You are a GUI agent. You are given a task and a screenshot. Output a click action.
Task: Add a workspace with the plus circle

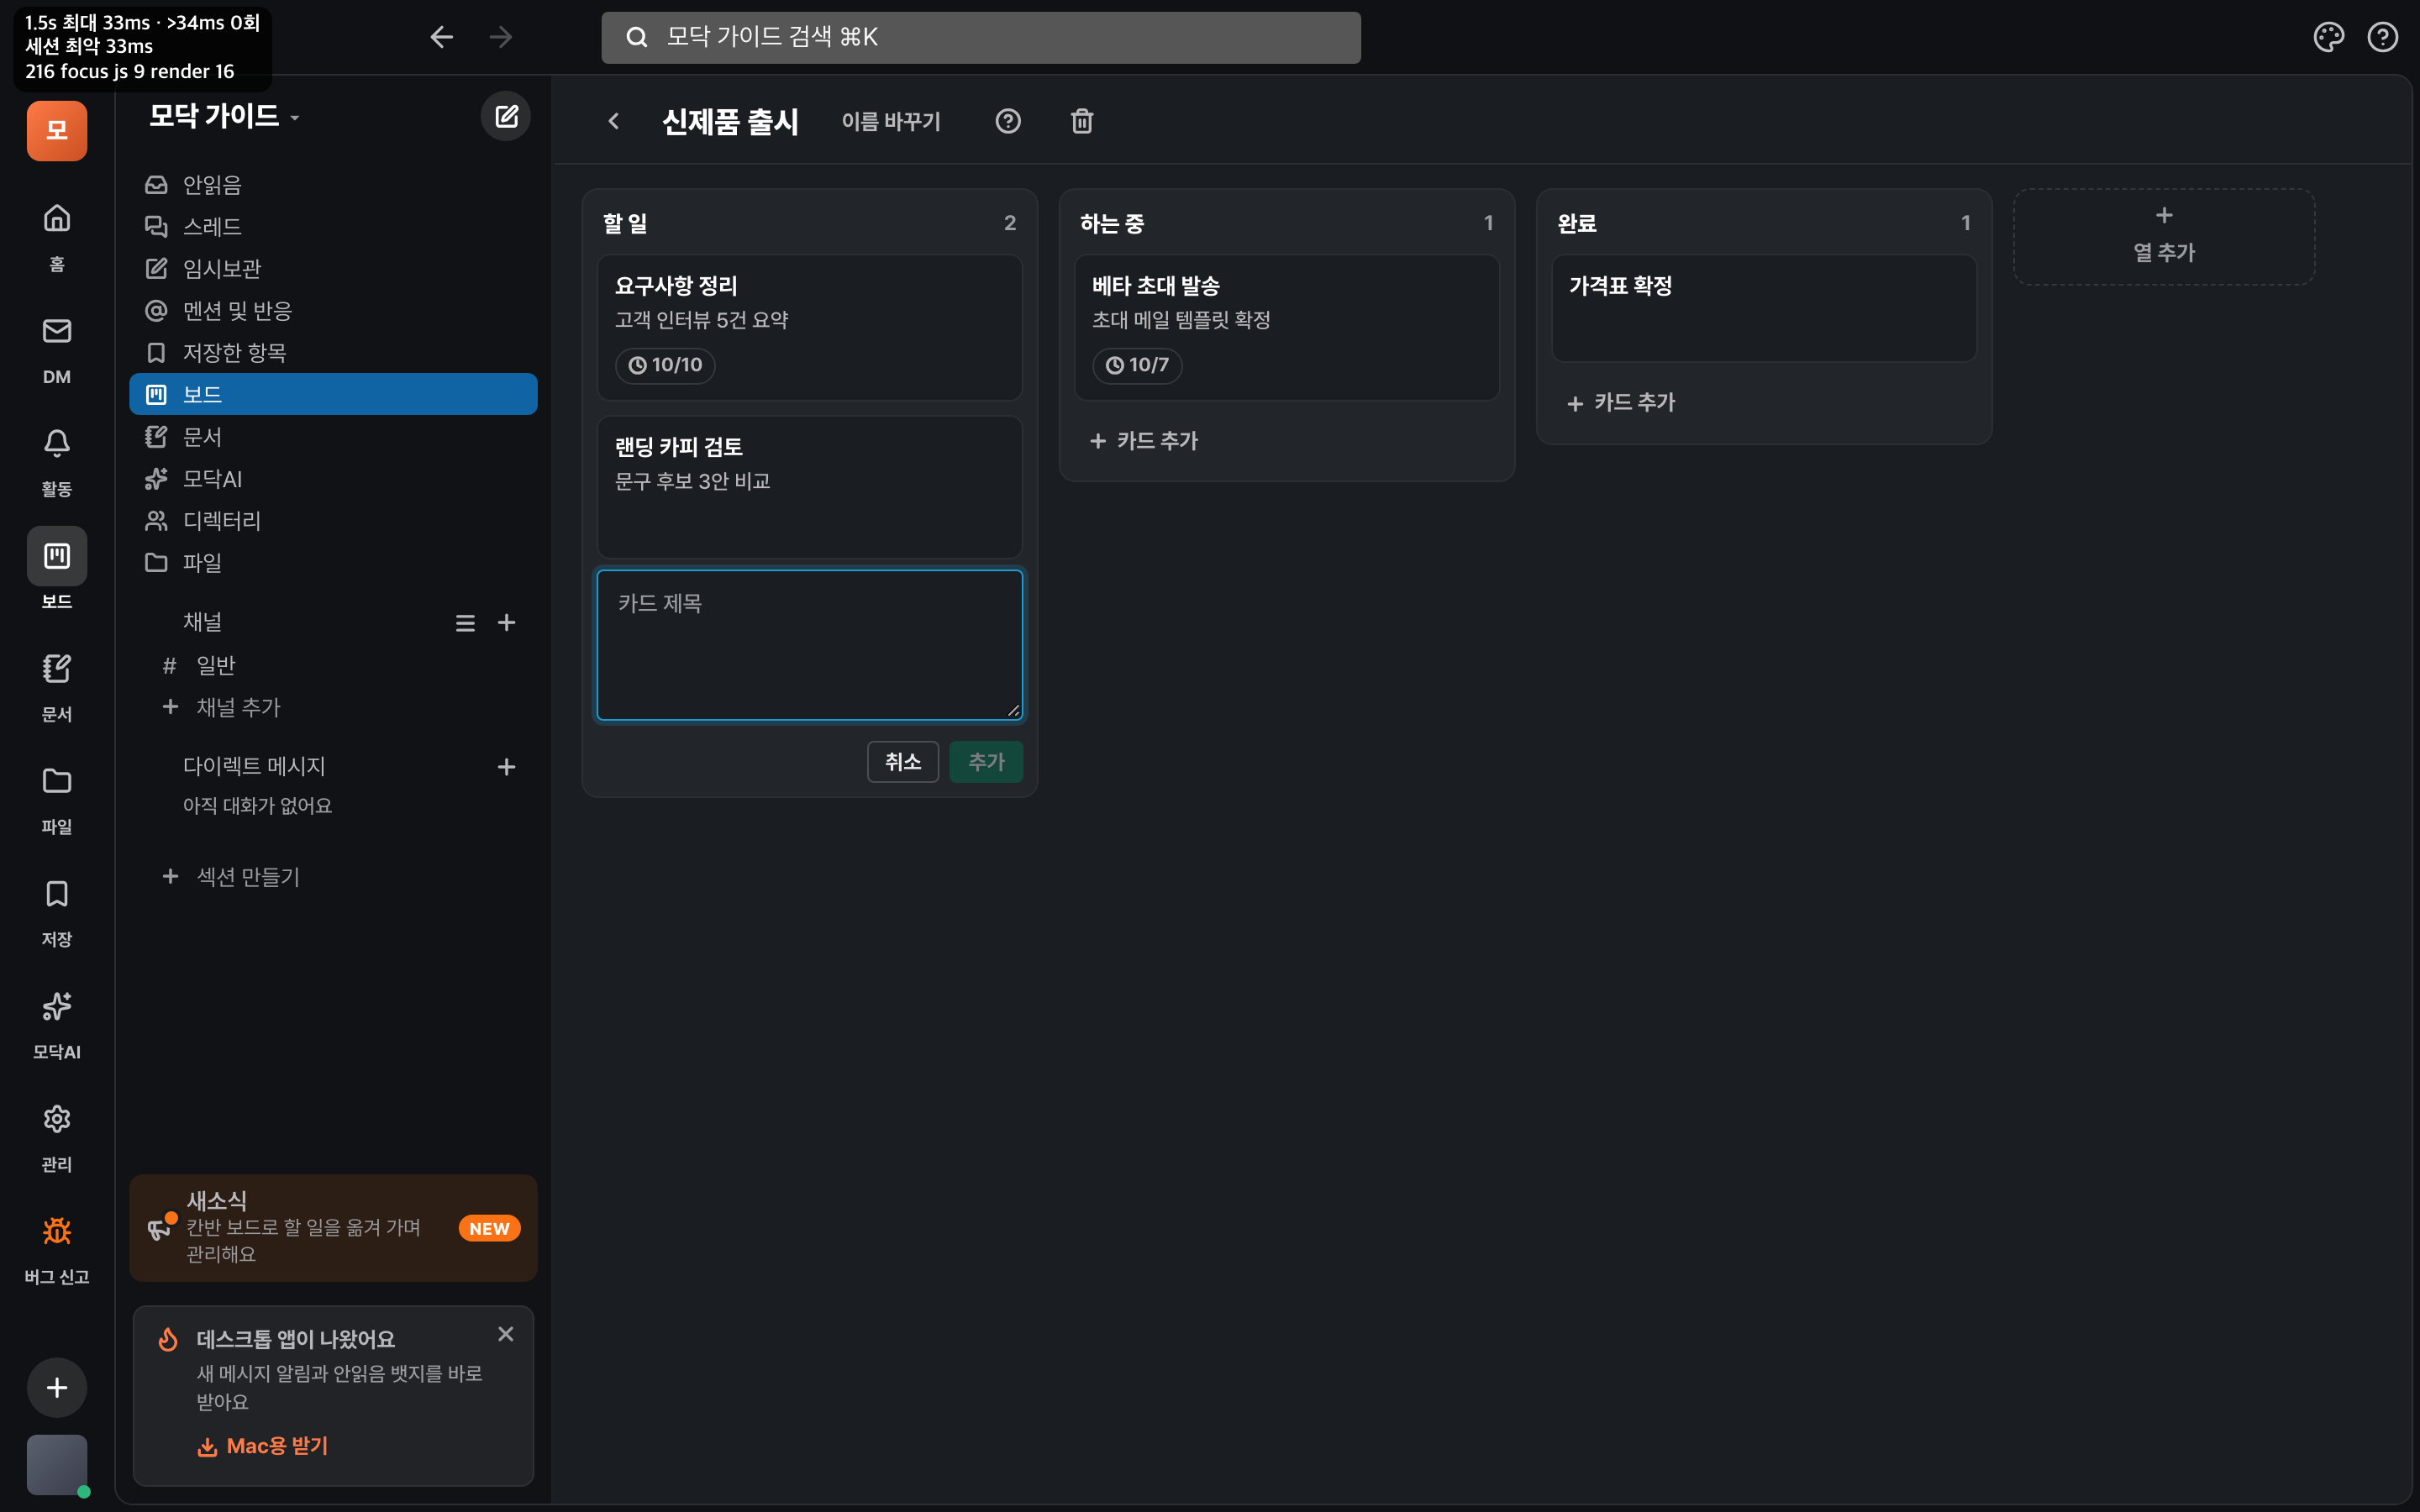tap(57, 1387)
